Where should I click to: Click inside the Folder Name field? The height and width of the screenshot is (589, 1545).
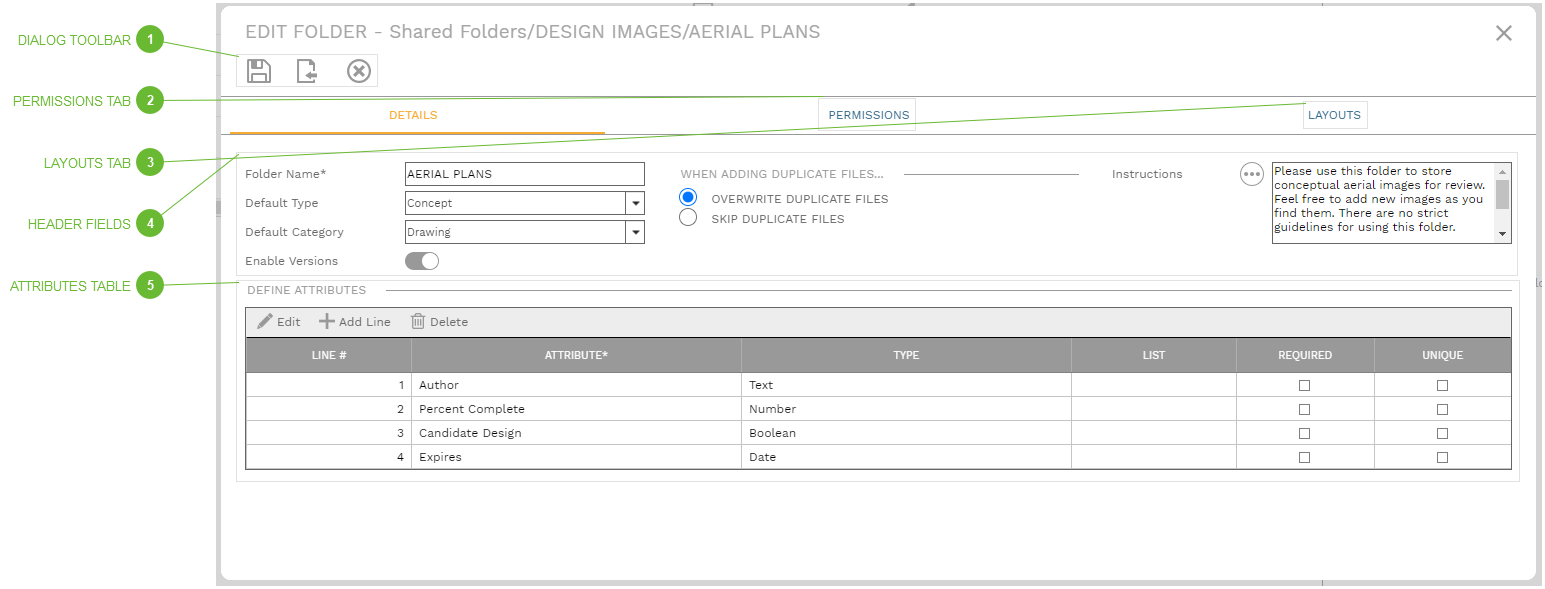(524, 174)
